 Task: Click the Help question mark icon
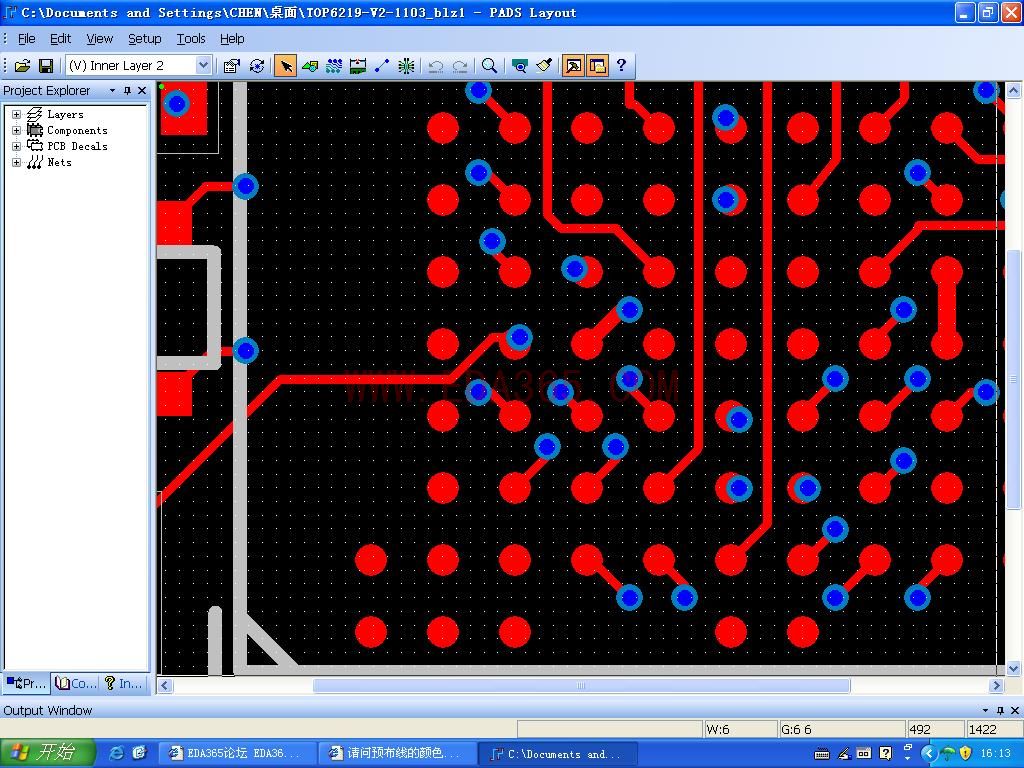tap(622, 65)
